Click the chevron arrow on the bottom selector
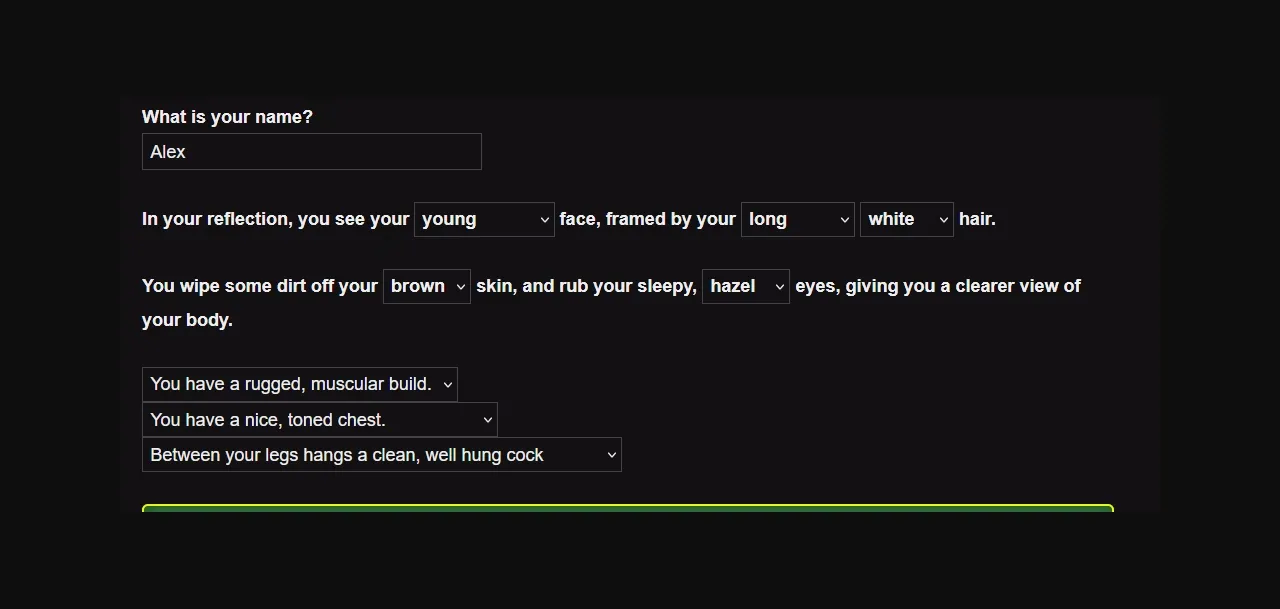This screenshot has height=609, width=1280. [x=611, y=455]
